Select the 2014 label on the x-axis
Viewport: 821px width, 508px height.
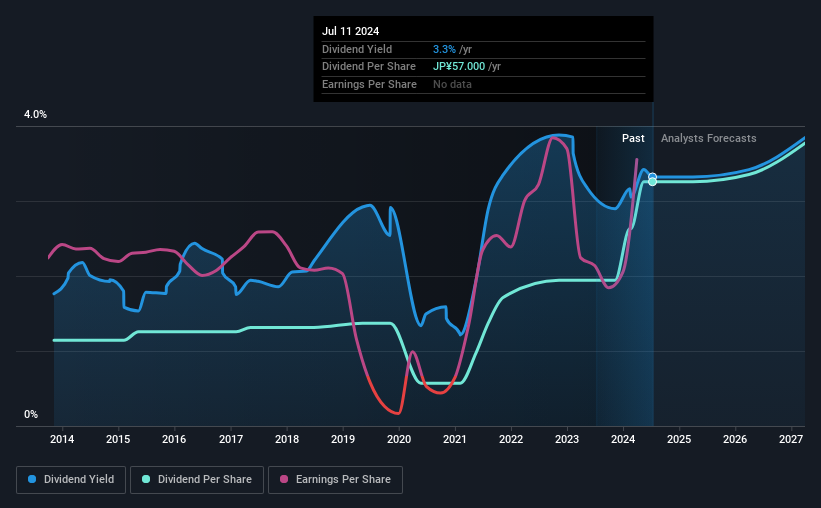click(62, 439)
